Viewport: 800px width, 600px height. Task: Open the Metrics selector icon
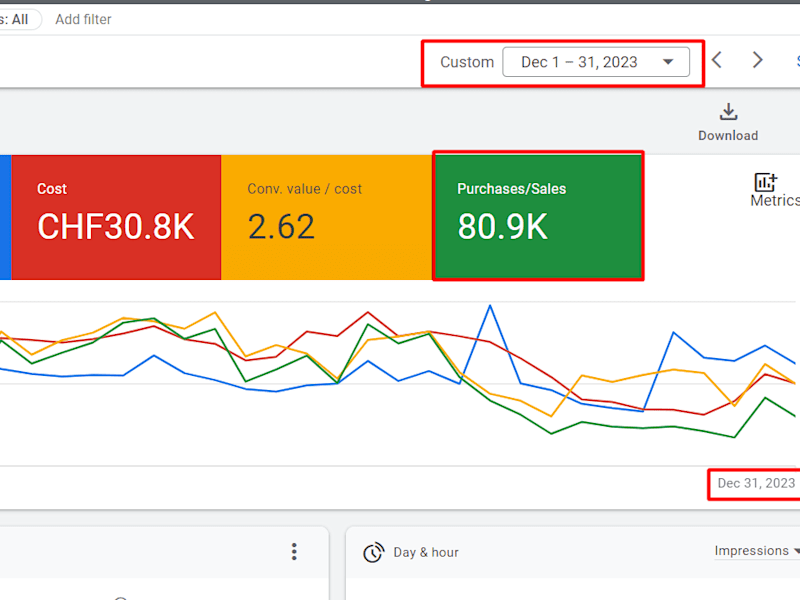pos(765,182)
